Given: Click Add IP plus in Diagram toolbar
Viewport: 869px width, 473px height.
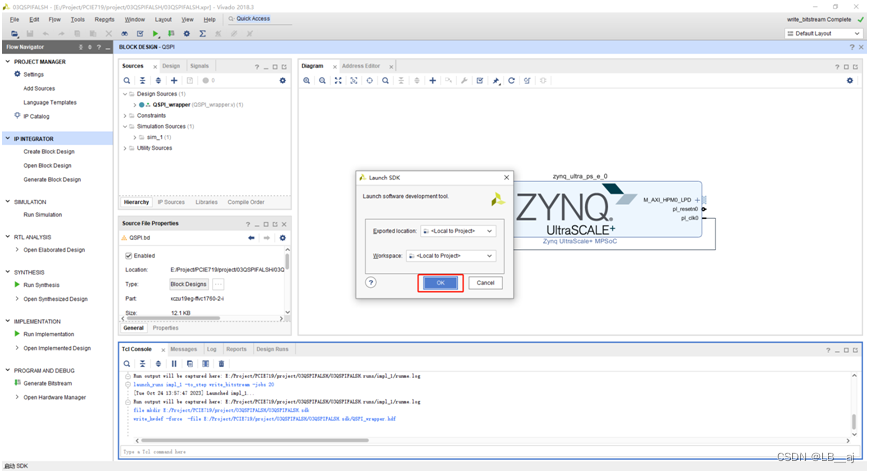Looking at the screenshot, I should point(432,80).
